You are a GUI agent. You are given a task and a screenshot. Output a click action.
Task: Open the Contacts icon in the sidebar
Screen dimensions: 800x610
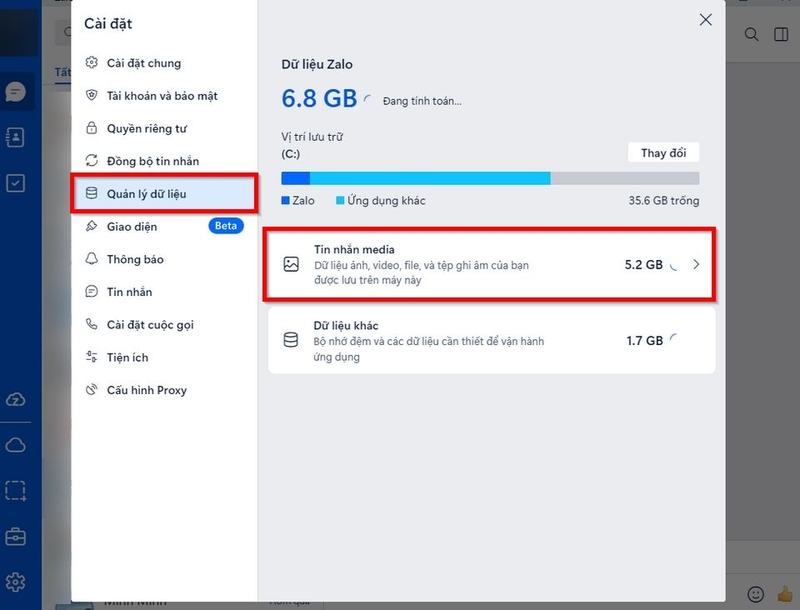(15, 137)
